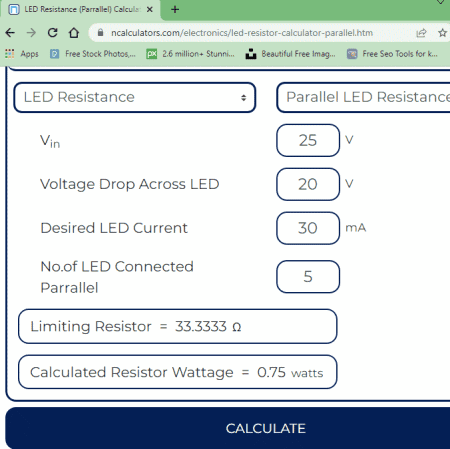Click the Limiting Resistor result 33.3333
450x449 pixels.
[x=177, y=326]
